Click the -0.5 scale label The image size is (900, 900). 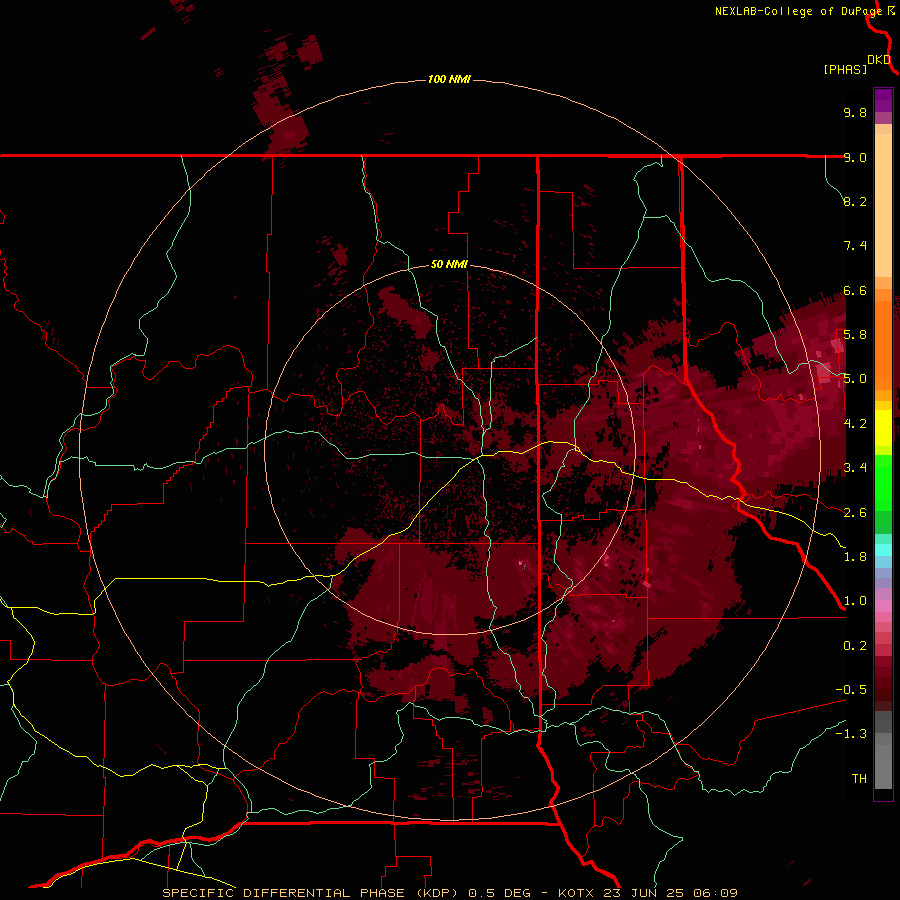click(851, 690)
